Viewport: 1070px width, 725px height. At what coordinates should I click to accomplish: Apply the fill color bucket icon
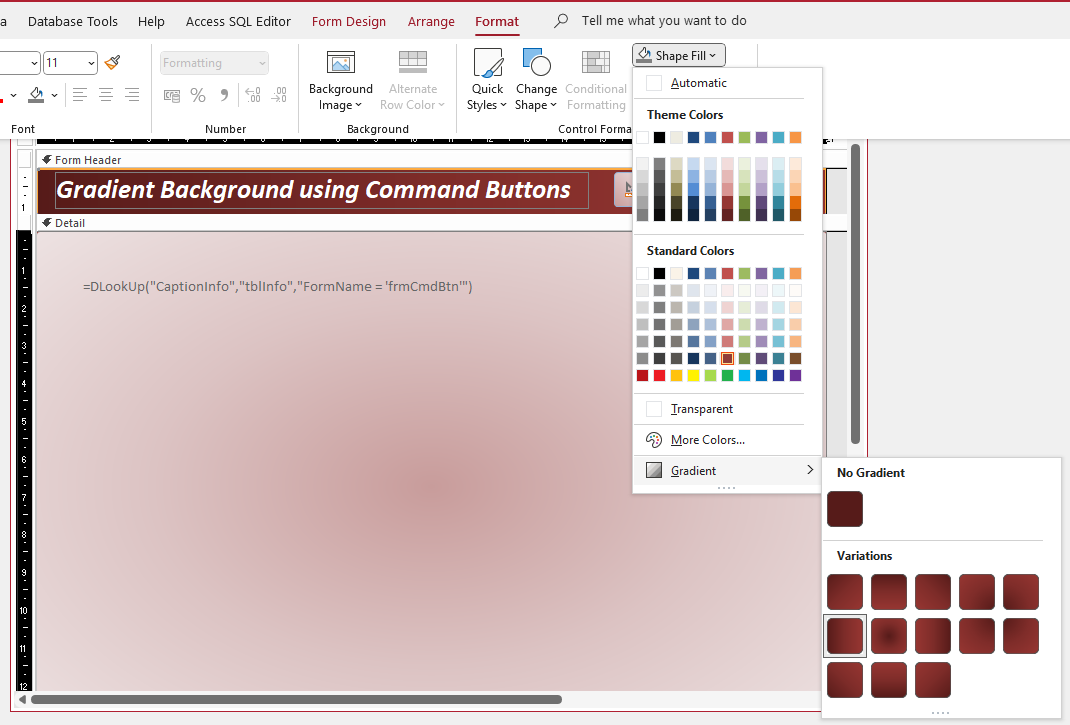(36, 95)
